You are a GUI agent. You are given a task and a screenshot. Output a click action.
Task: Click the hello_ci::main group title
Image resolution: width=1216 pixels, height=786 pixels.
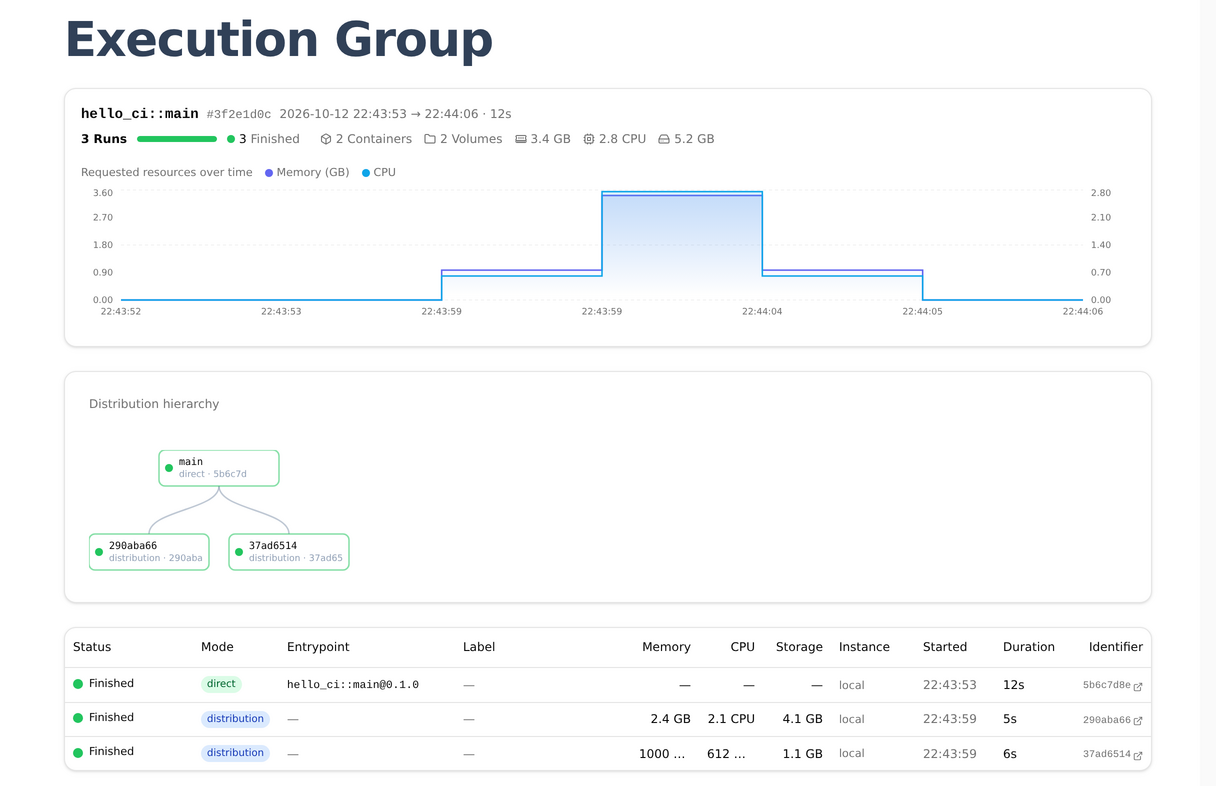click(140, 114)
